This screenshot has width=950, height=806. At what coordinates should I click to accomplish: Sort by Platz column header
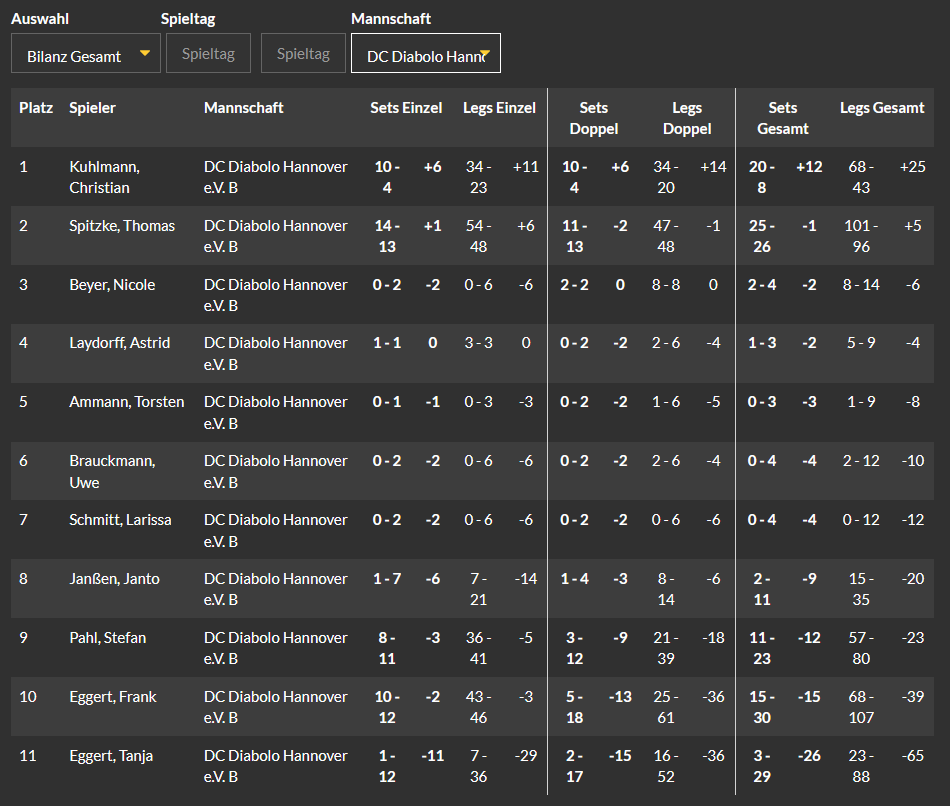pos(36,108)
